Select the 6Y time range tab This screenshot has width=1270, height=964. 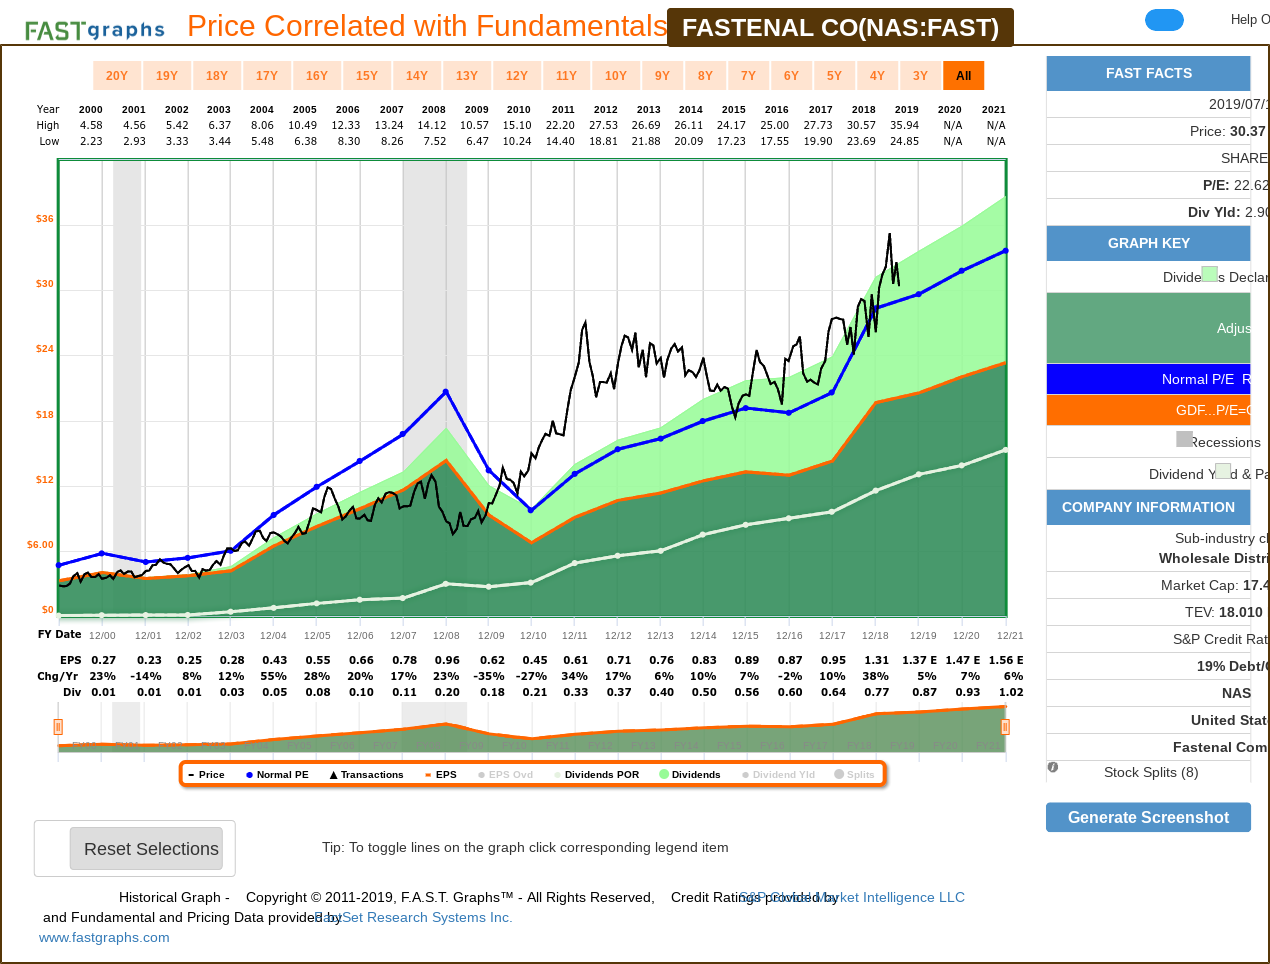click(x=791, y=76)
